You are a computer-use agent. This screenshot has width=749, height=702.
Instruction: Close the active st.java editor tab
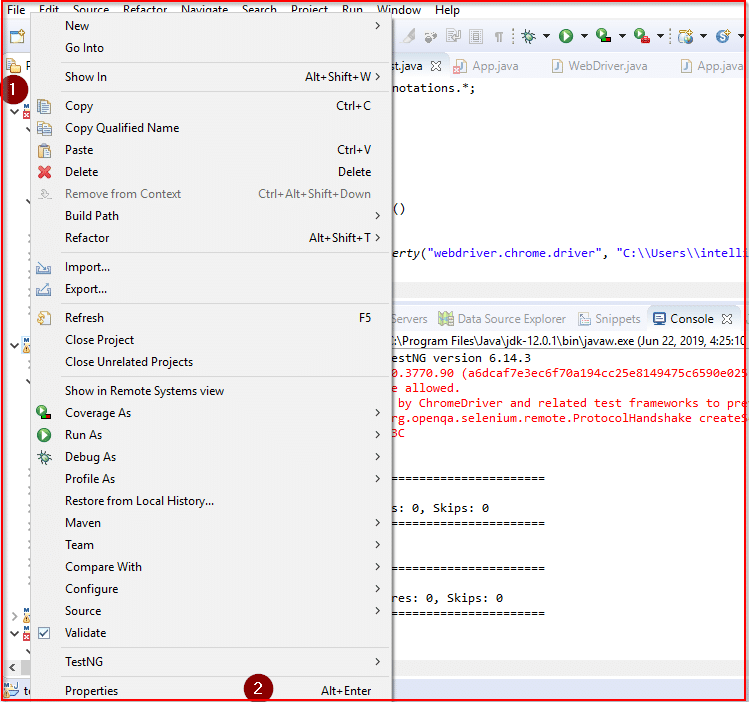pyautogui.click(x=436, y=66)
